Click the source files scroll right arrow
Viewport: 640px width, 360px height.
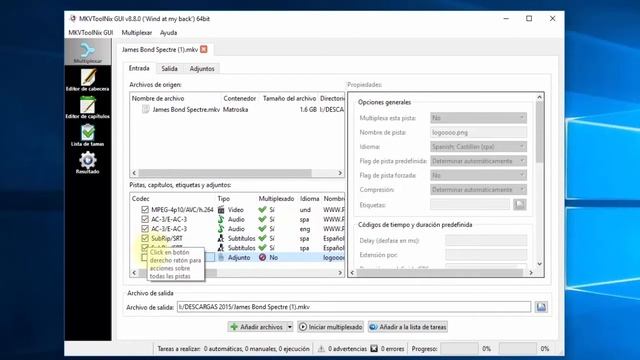pos(340,173)
